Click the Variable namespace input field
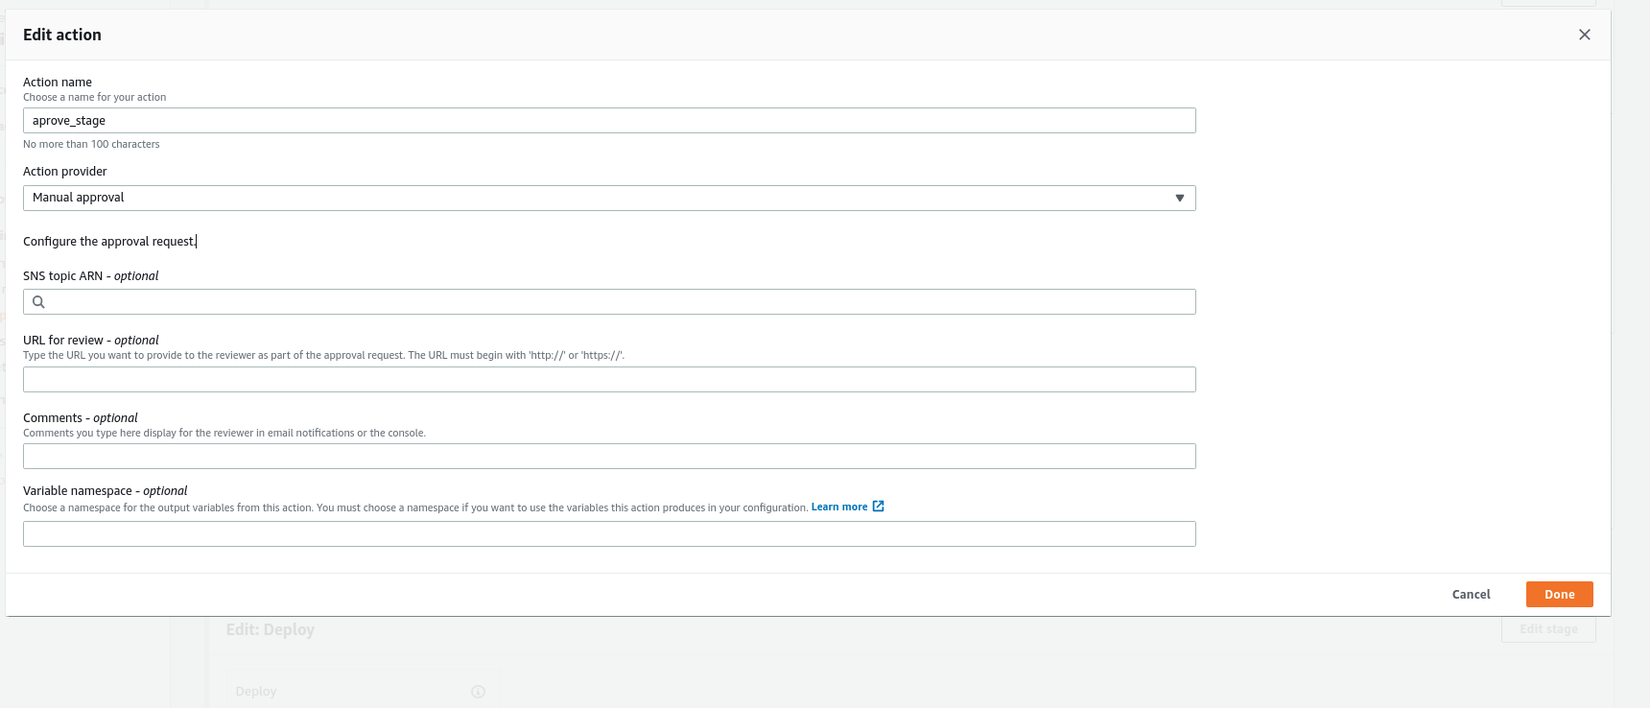1650x708 pixels. tap(608, 534)
